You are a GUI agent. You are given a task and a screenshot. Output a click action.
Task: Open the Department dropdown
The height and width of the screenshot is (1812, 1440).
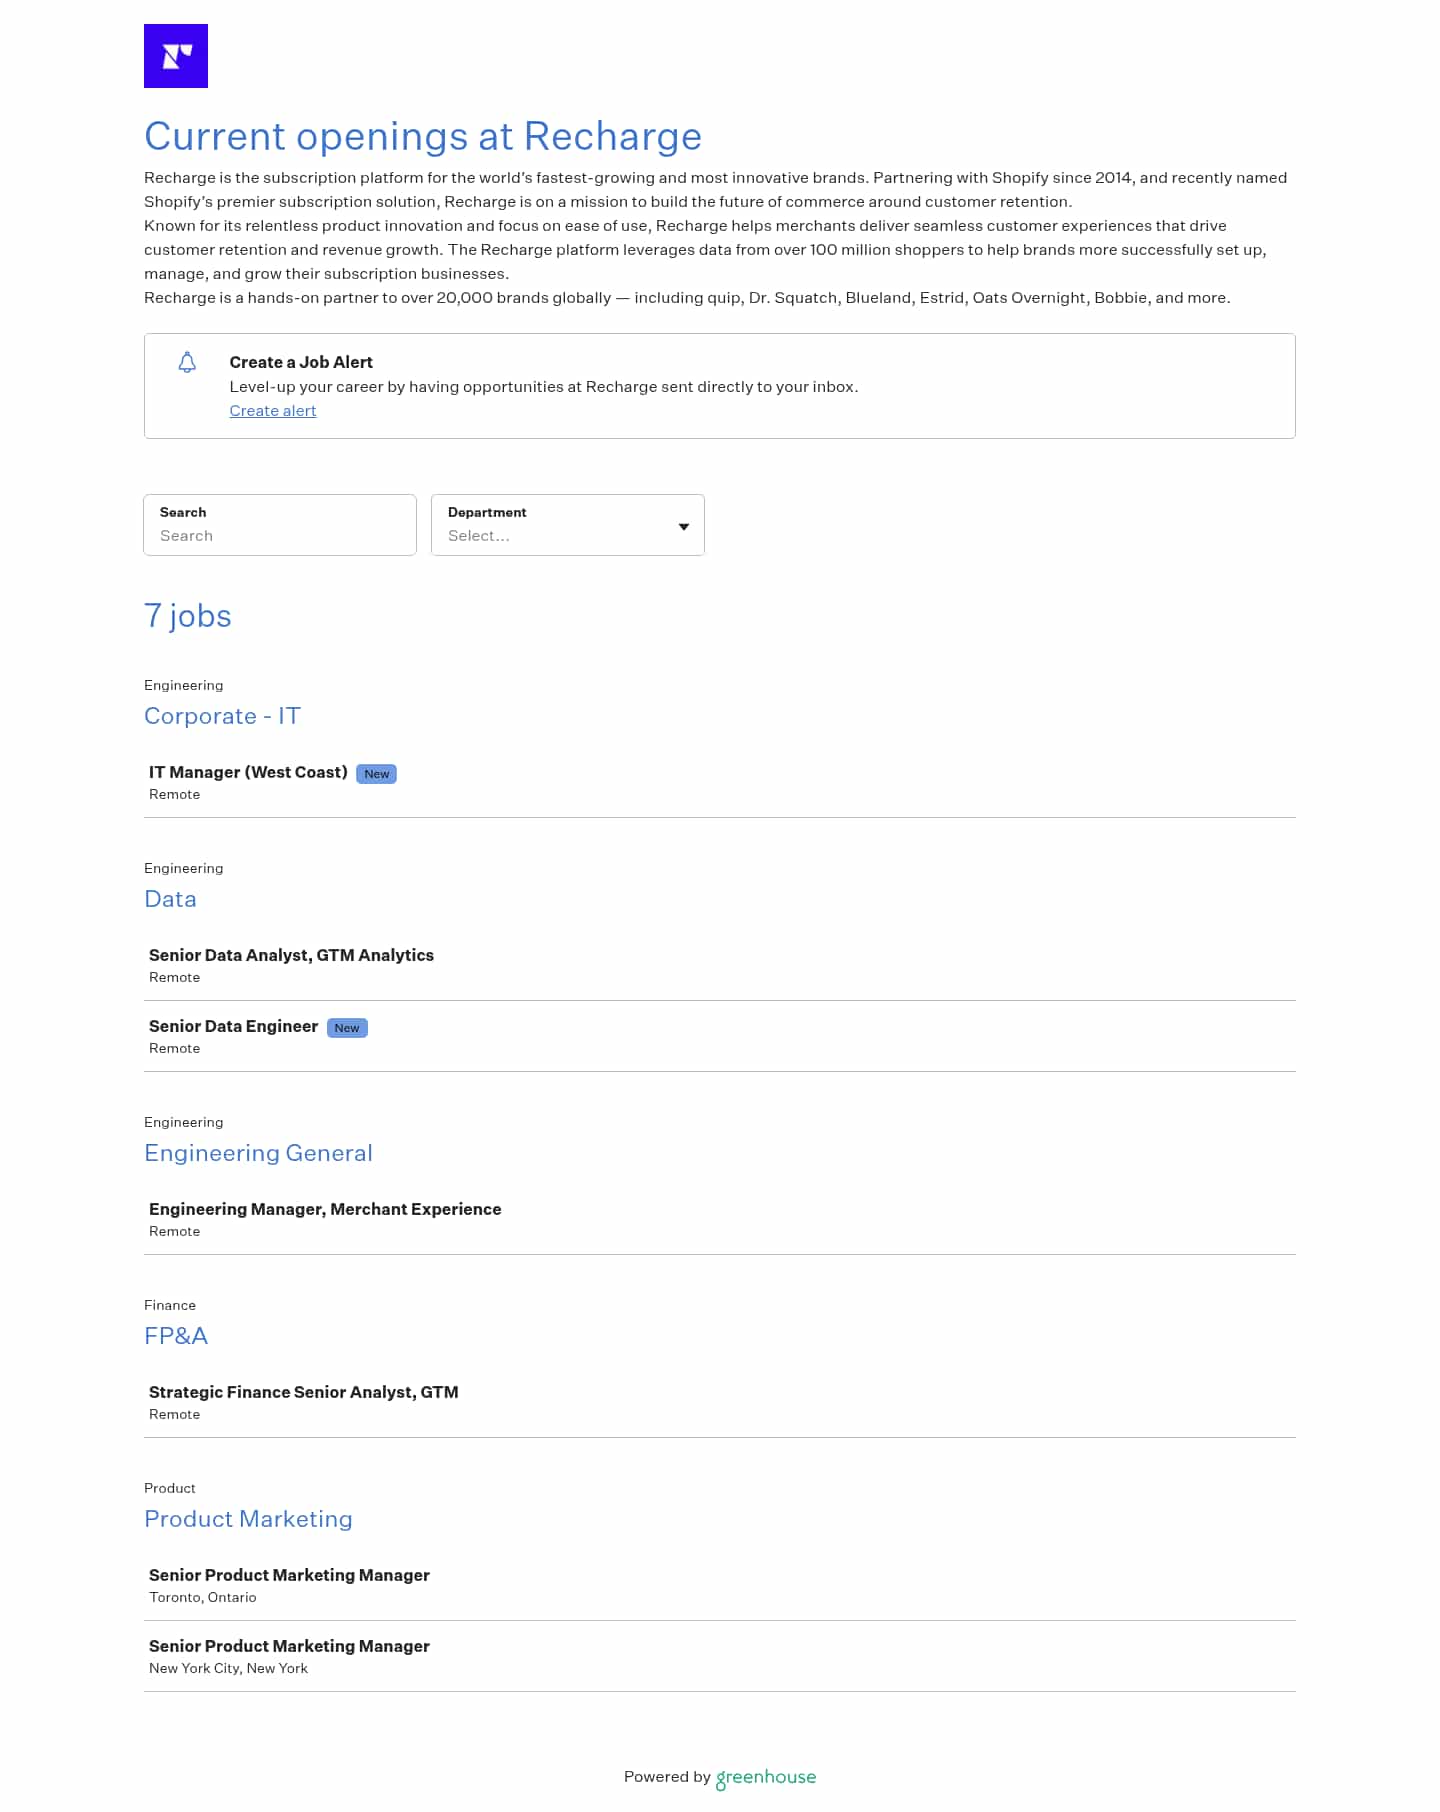555,526
